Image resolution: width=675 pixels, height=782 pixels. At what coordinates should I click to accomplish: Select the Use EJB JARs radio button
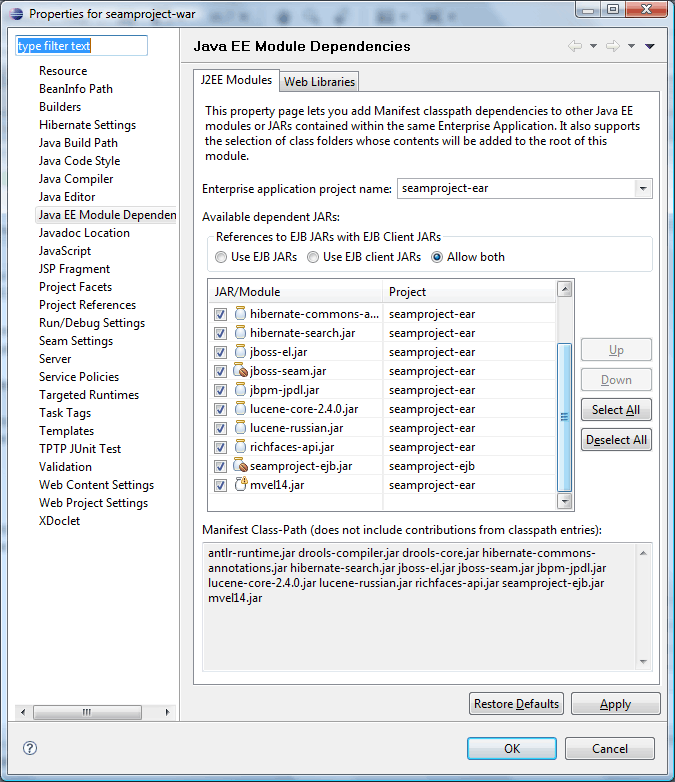pos(221,257)
